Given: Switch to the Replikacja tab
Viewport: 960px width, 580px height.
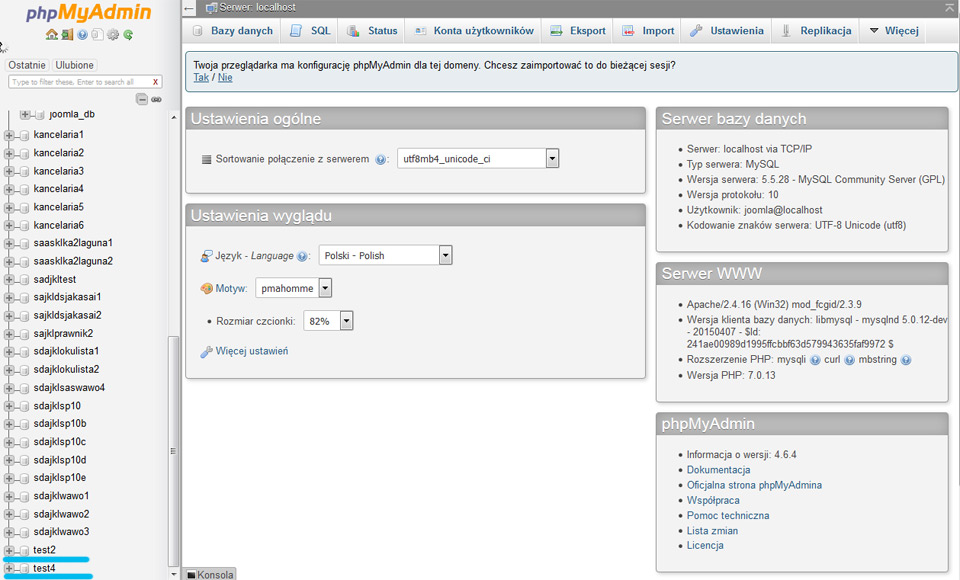Looking at the screenshot, I should 816,31.
